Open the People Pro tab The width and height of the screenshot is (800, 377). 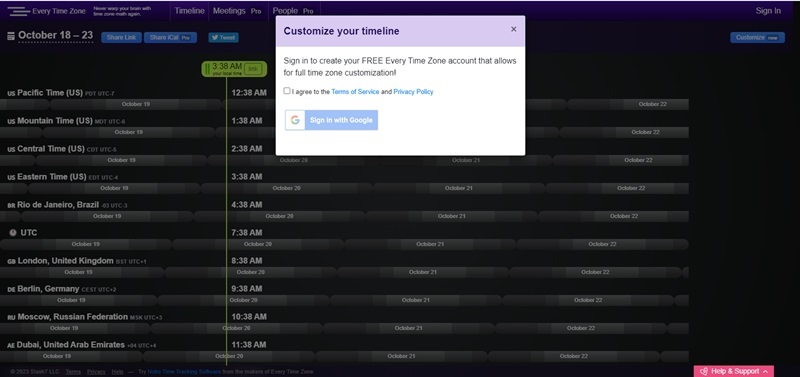pyautogui.click(x=293, y=11)
